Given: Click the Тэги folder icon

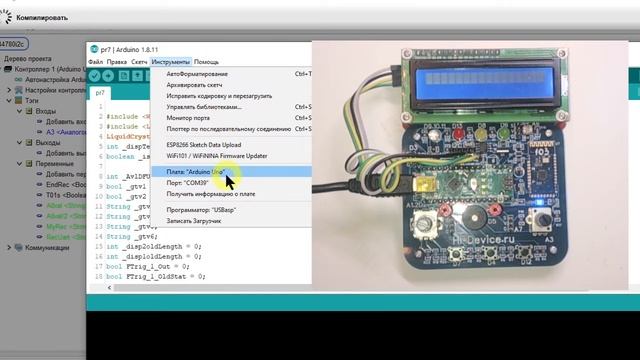Looking at the screenshot, I should click(19, 100).
